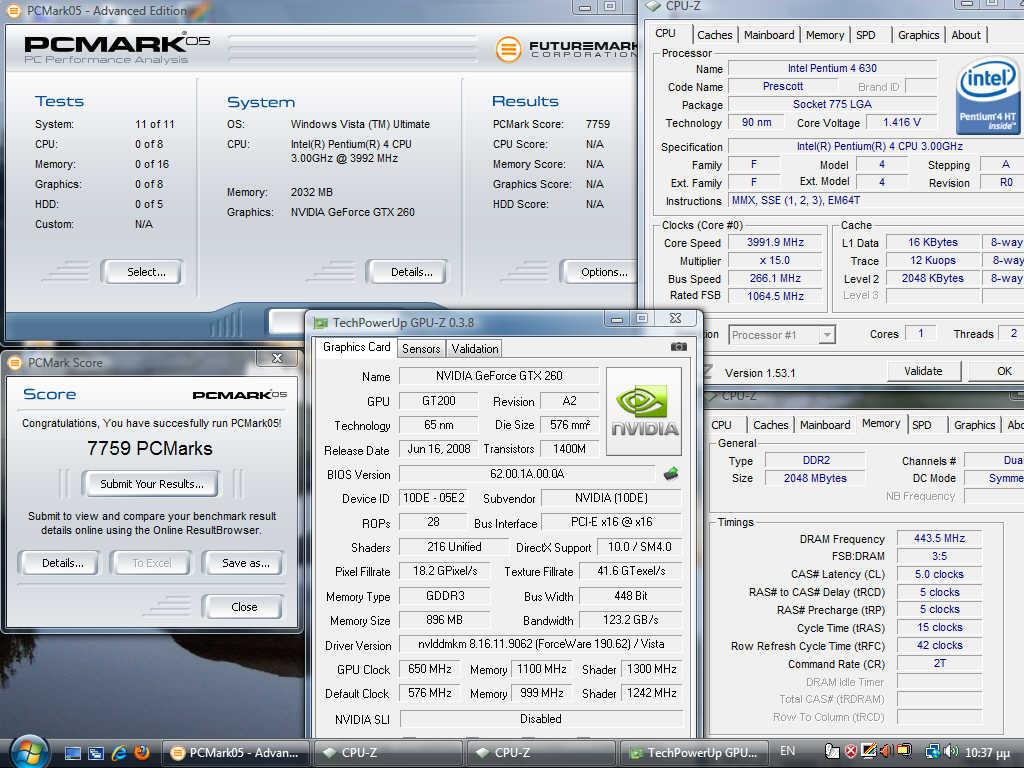
Task: Click Driver Version field in GPU-Z
Action: coord(541,645)
